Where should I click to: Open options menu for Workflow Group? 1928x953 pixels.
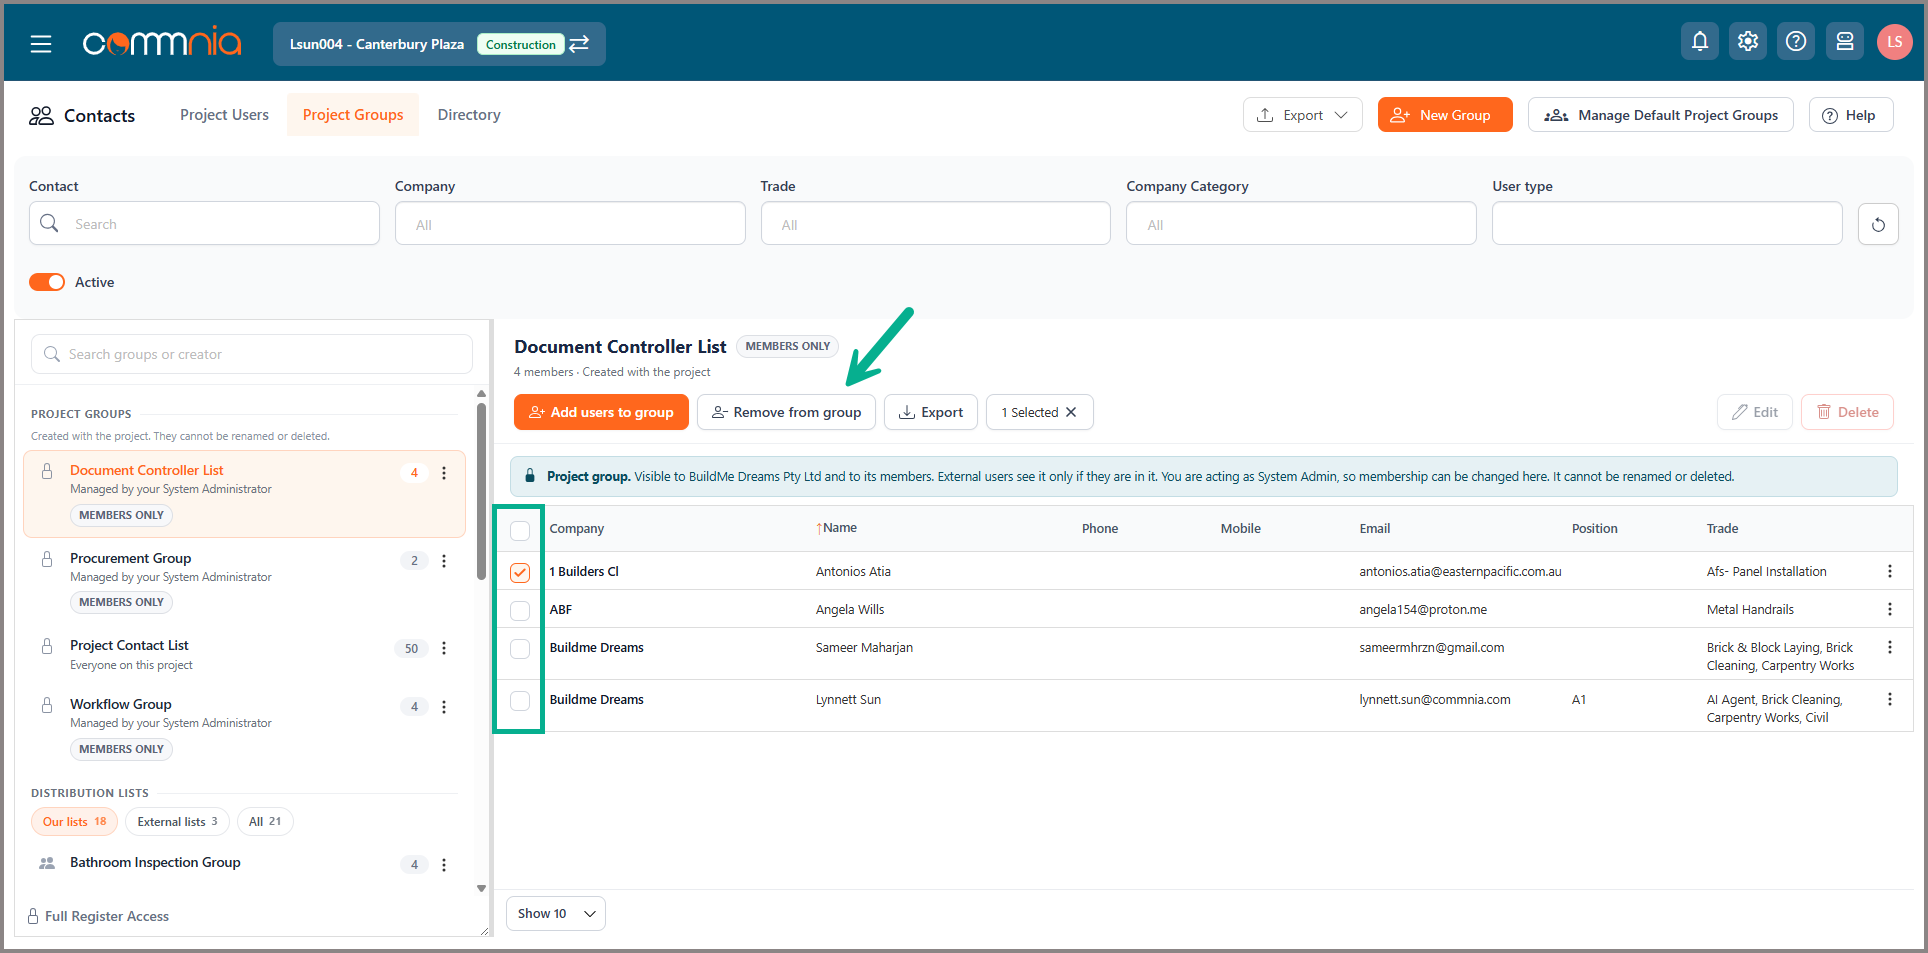coord(444,707)
